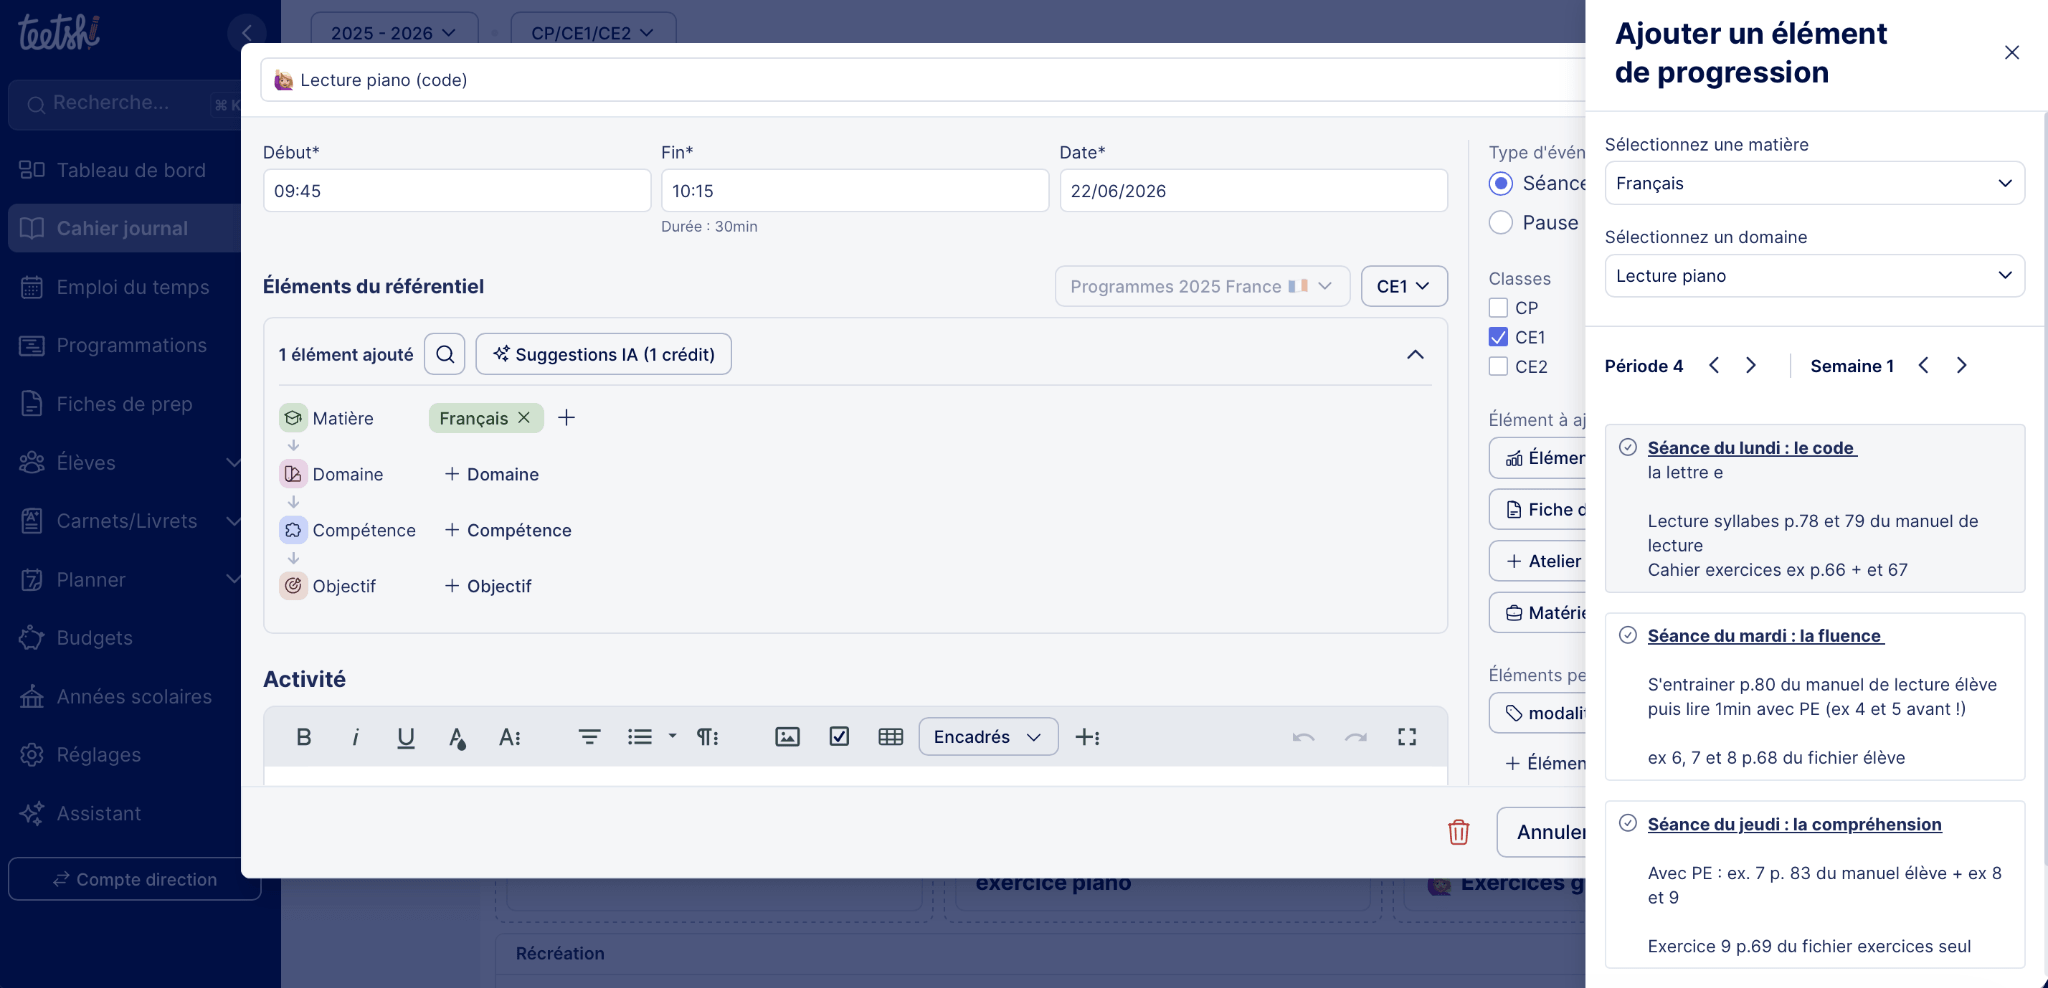Insert an image via the toolbar
This screenshot has width=2048, height=988.
click(787, 737)
